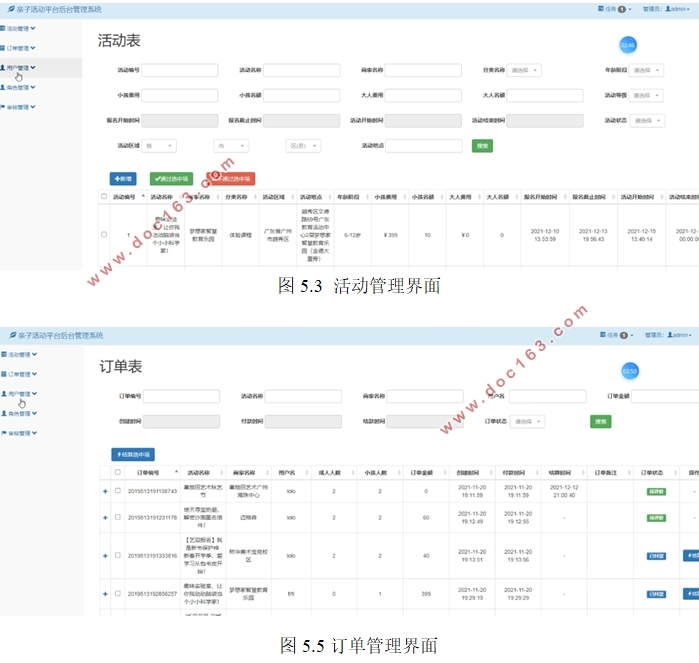Open 角色管理 menu in 活动表 page sidebar
The width and height of the screenshot is (699, 663).
pos(18,87)
